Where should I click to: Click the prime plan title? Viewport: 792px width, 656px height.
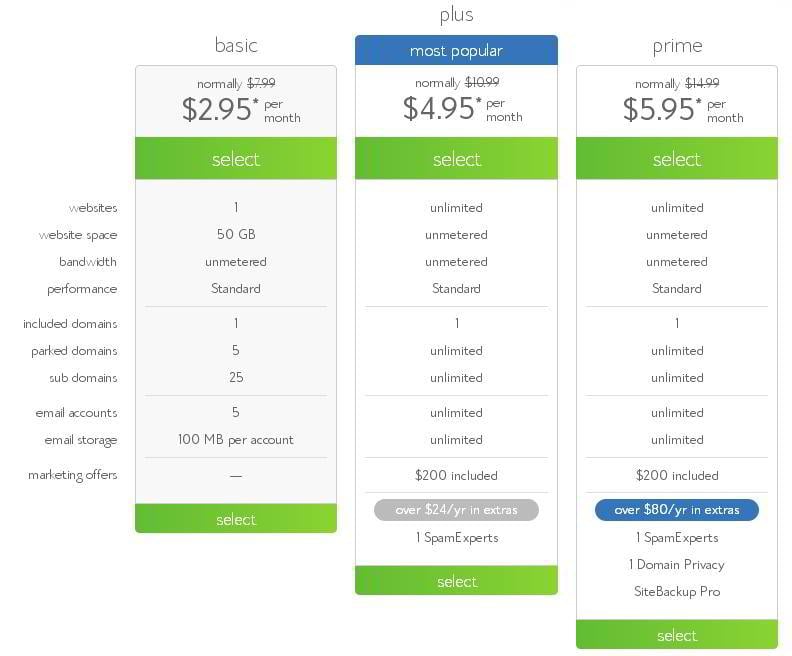click(x=677, y=45)
